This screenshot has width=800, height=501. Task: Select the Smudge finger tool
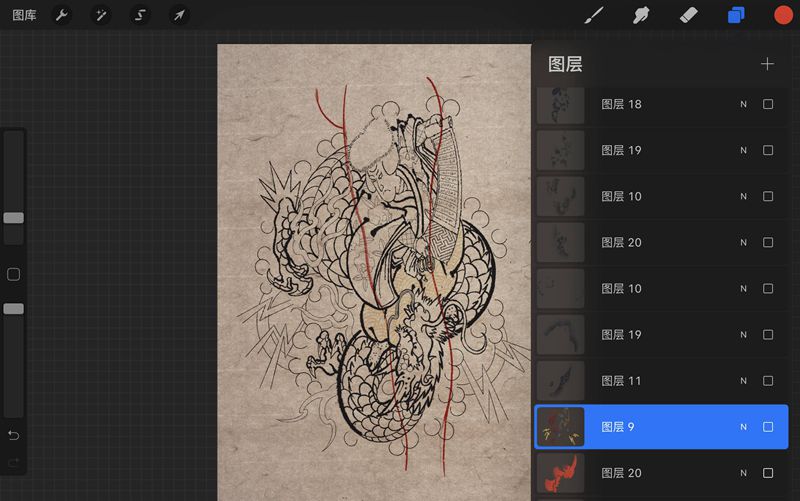(x=641, y=15)
